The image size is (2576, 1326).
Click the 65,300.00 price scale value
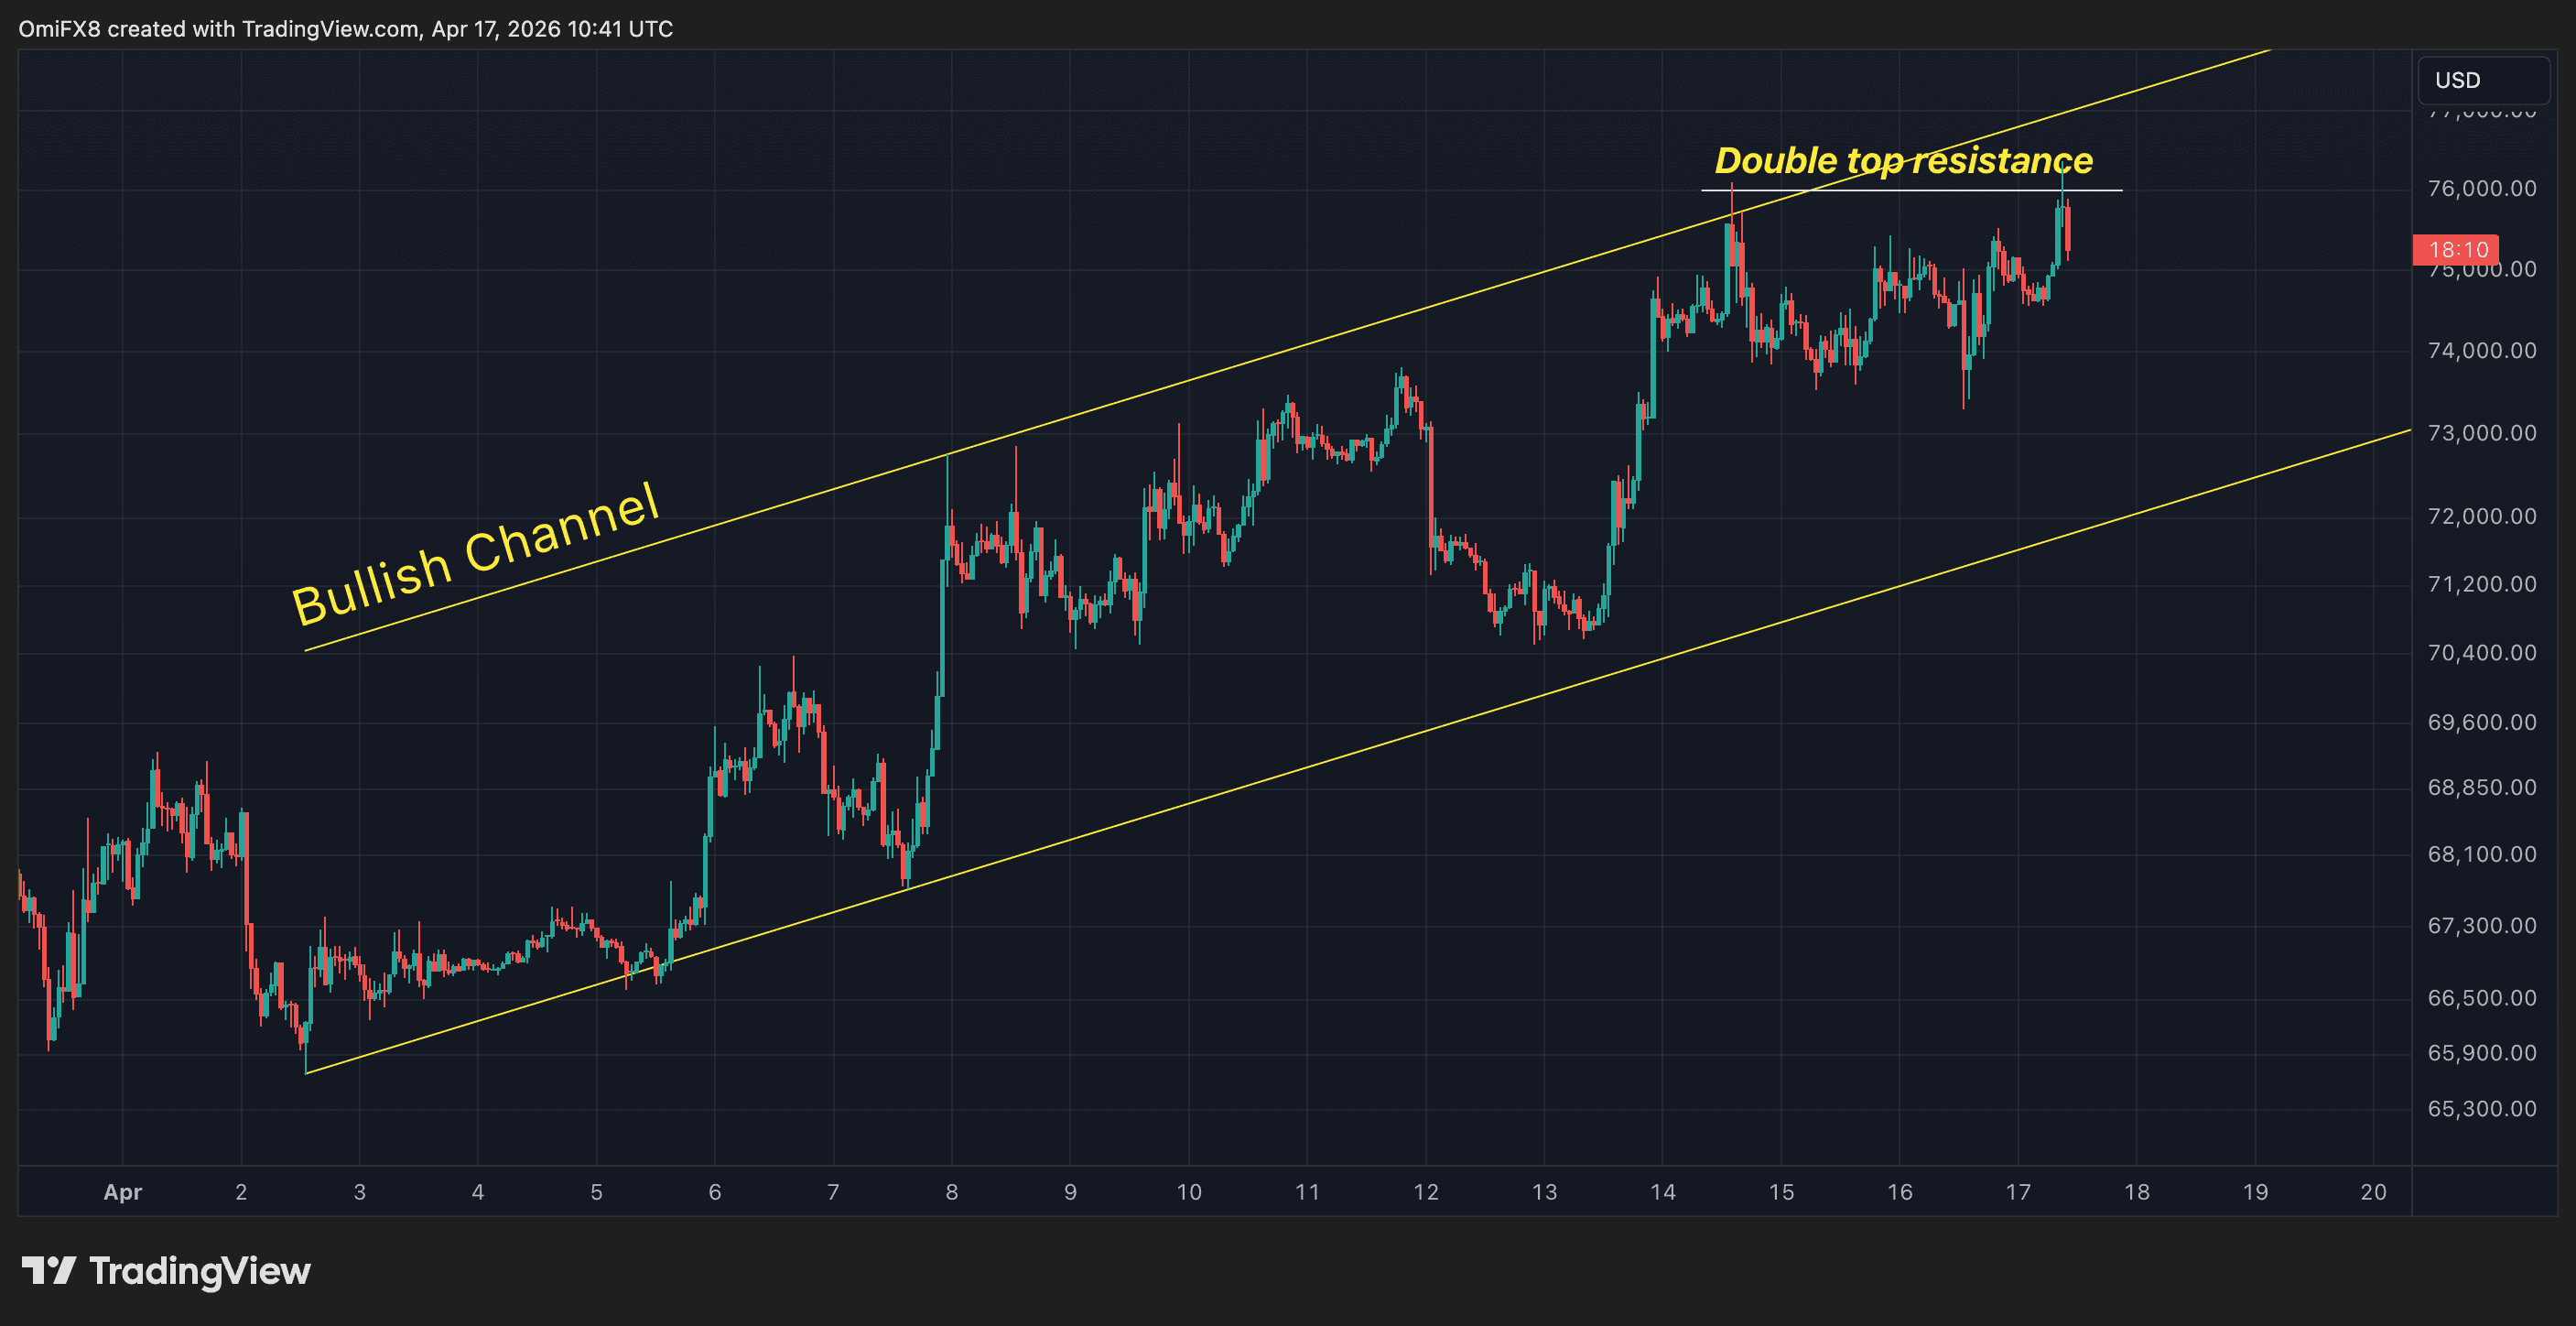[x=2481, y=1109]
